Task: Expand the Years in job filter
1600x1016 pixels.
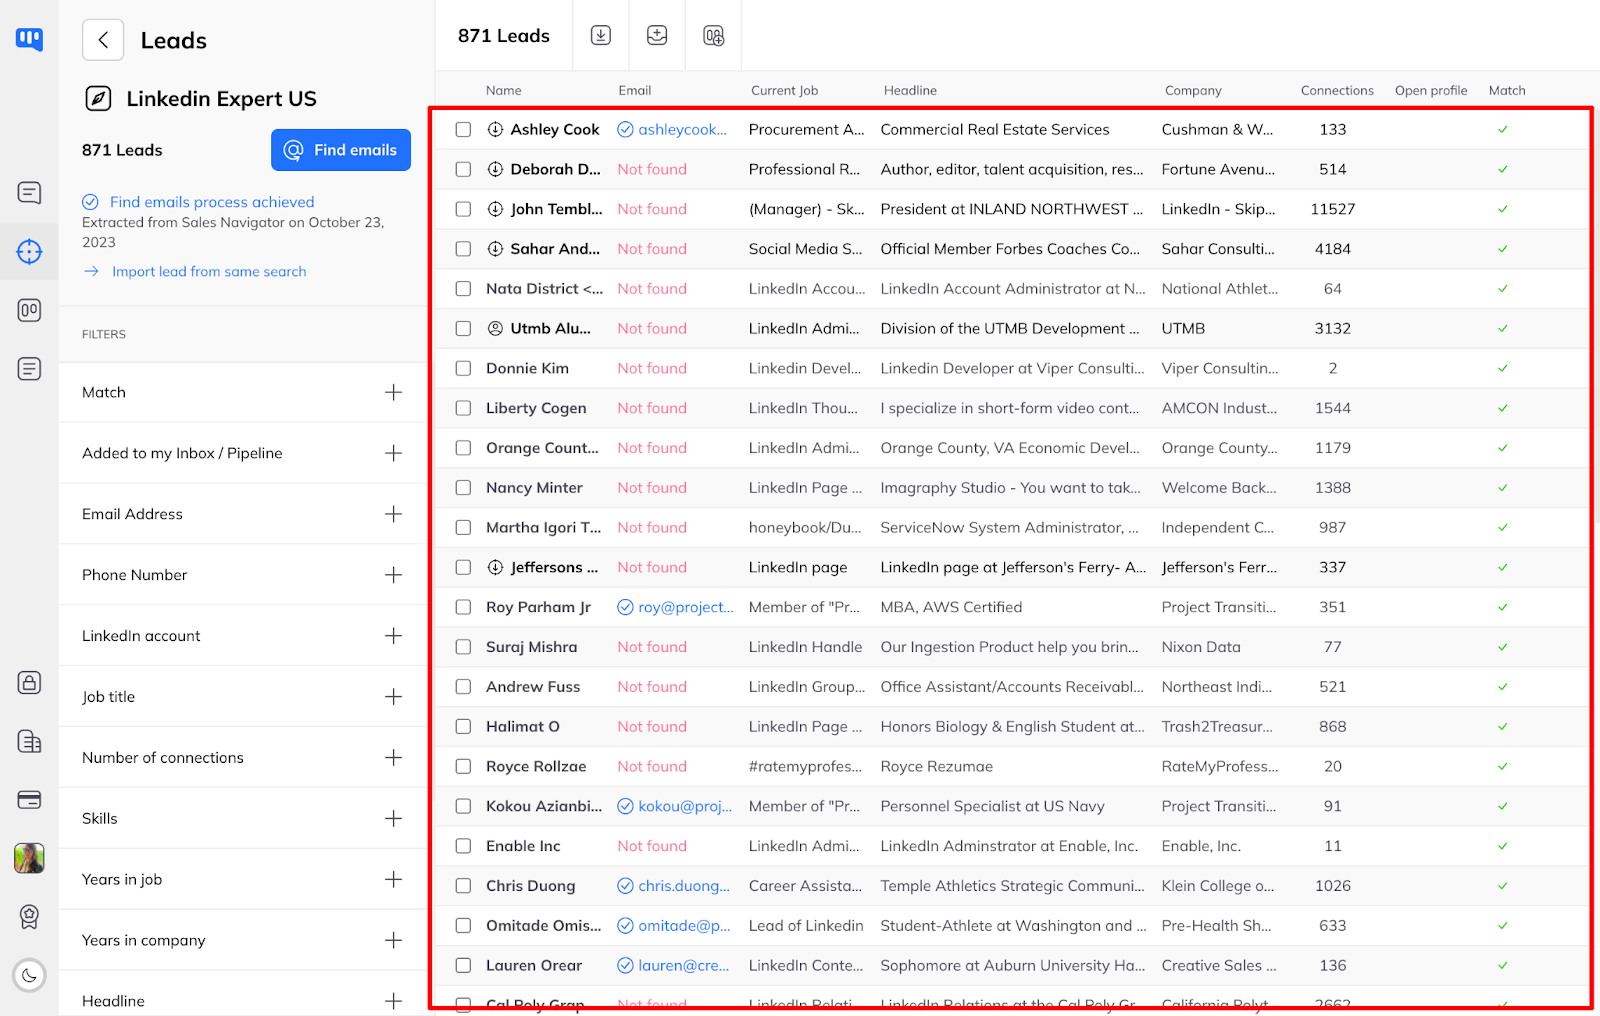Action: (394, 880)
